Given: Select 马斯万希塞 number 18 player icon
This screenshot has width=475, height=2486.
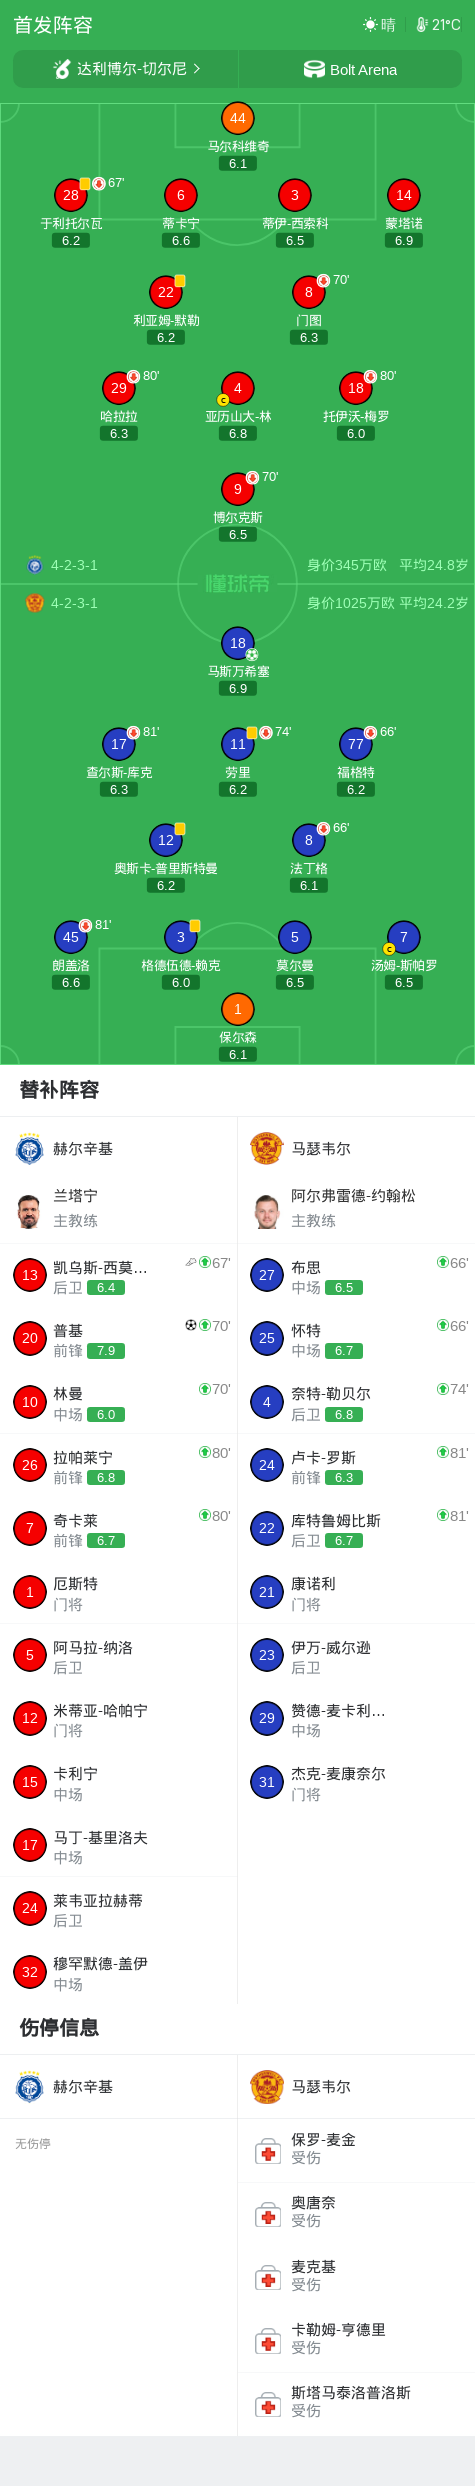Looking at the screenshot, I should pos(237,643).
